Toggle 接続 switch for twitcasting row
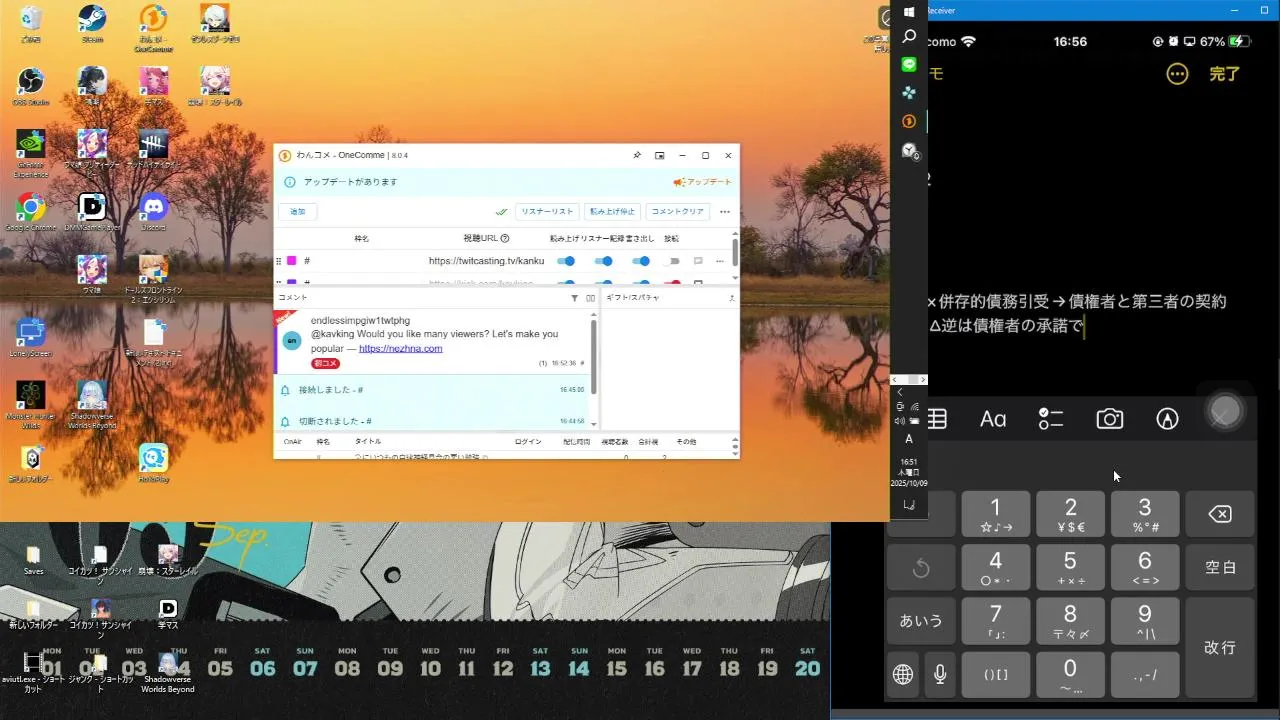This screenshot has height=720, width=1280. [x=672, y=261]
